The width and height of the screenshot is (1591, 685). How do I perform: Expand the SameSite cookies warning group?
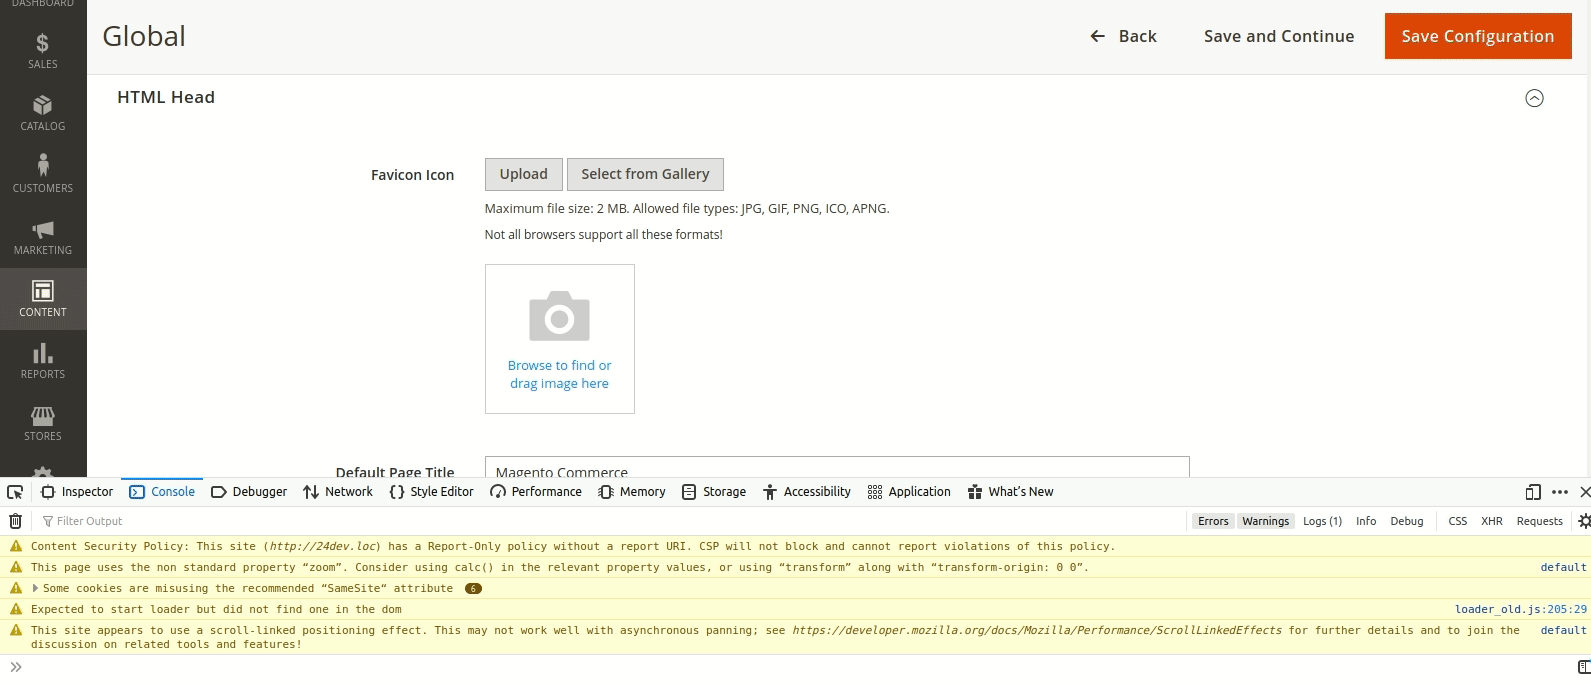35,589
